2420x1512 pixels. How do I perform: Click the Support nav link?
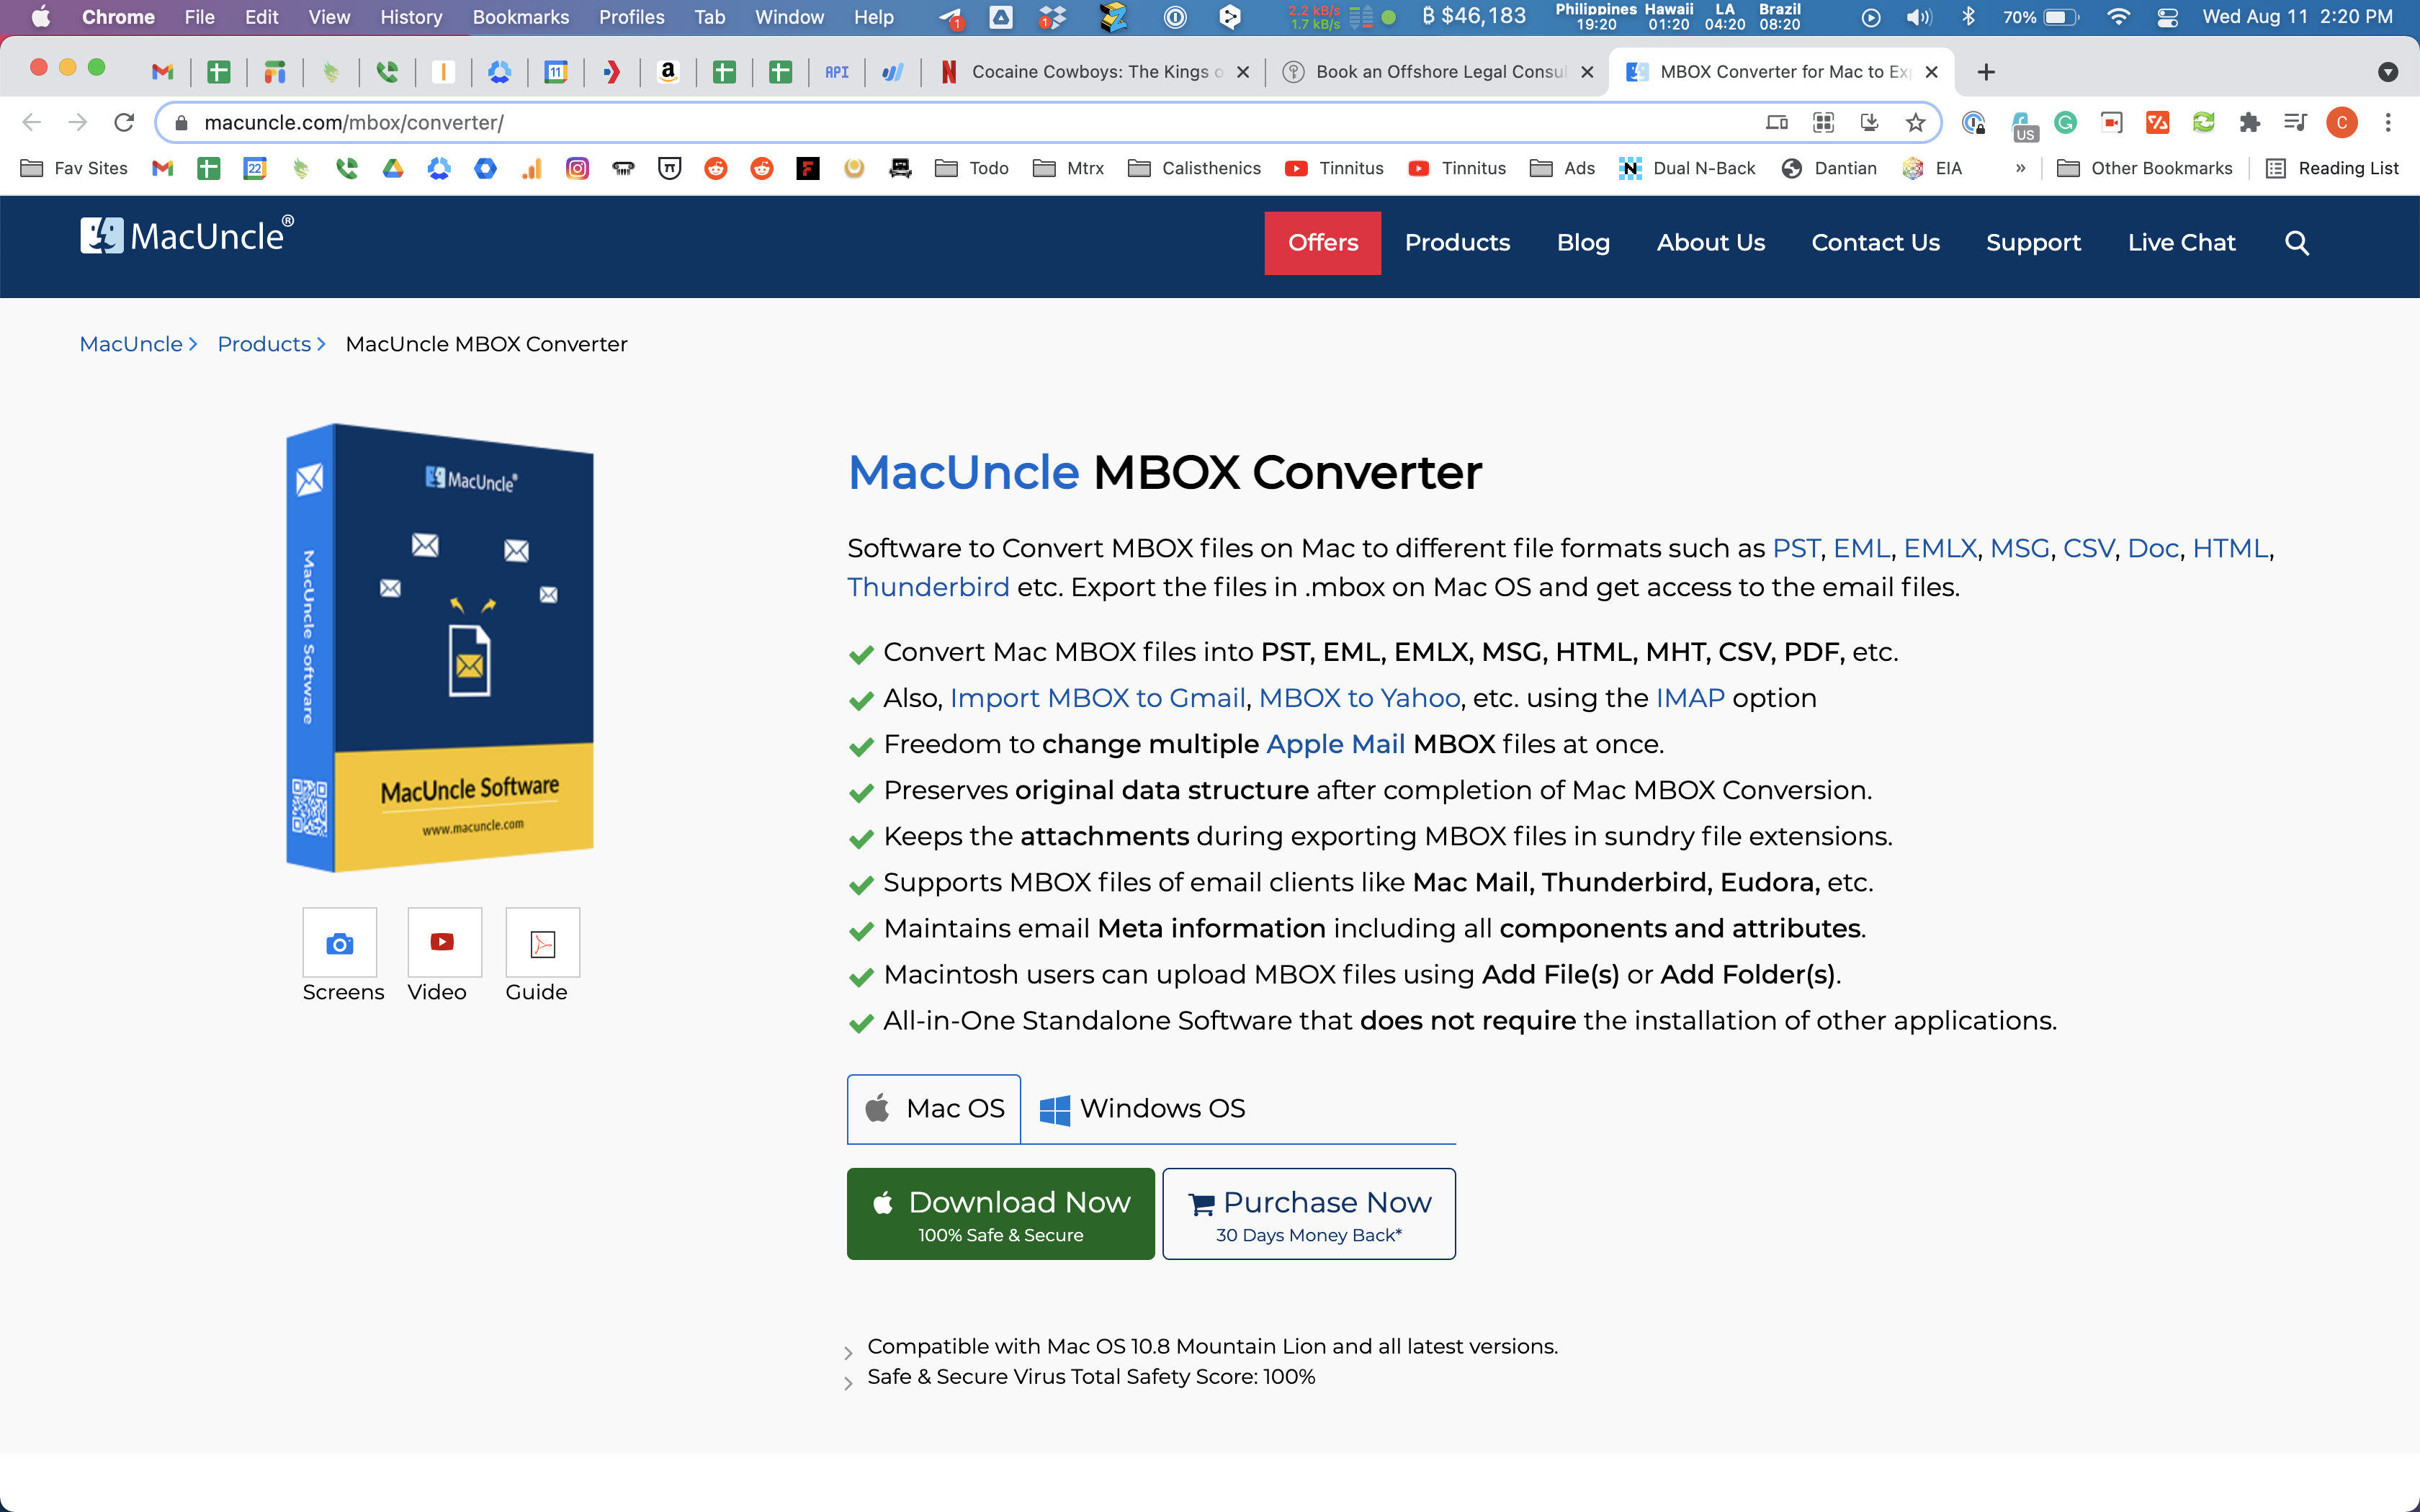tap(2033, 243)
